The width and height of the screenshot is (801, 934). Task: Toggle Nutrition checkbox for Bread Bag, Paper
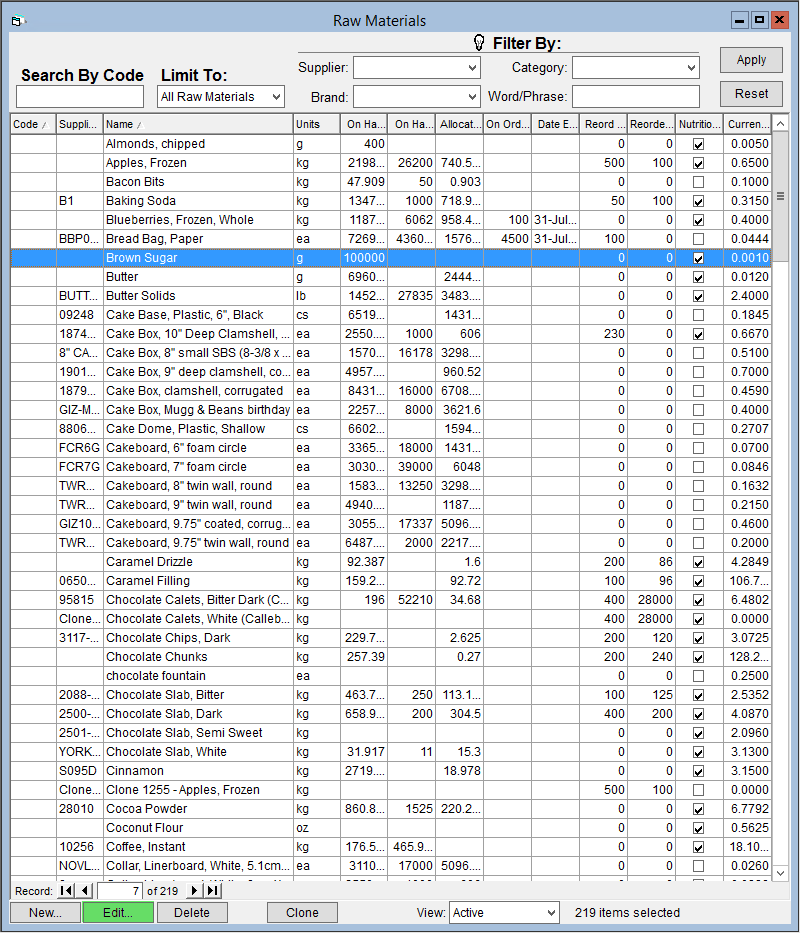pos(699,239)
